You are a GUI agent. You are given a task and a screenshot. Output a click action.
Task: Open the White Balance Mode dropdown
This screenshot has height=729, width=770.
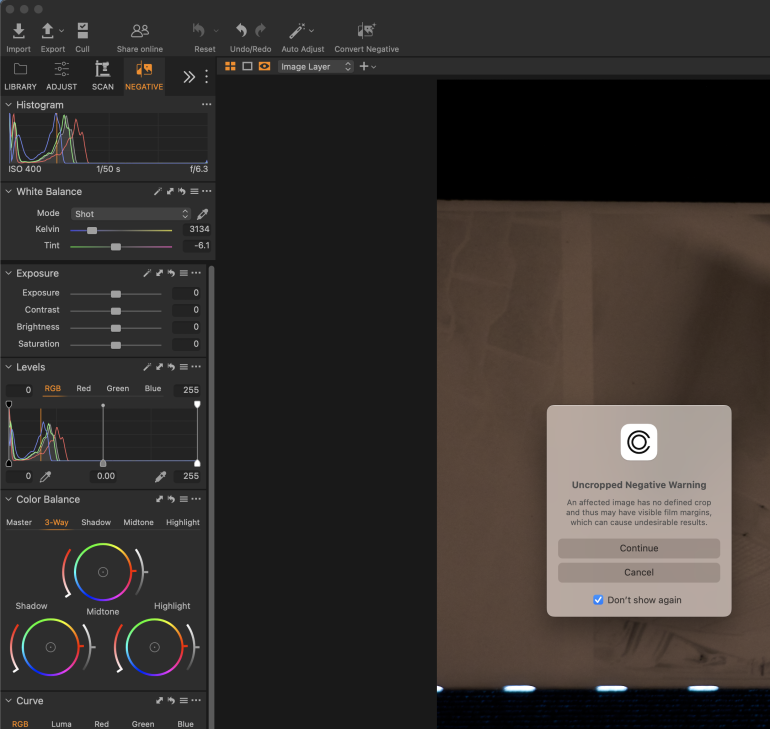(131, 214)
